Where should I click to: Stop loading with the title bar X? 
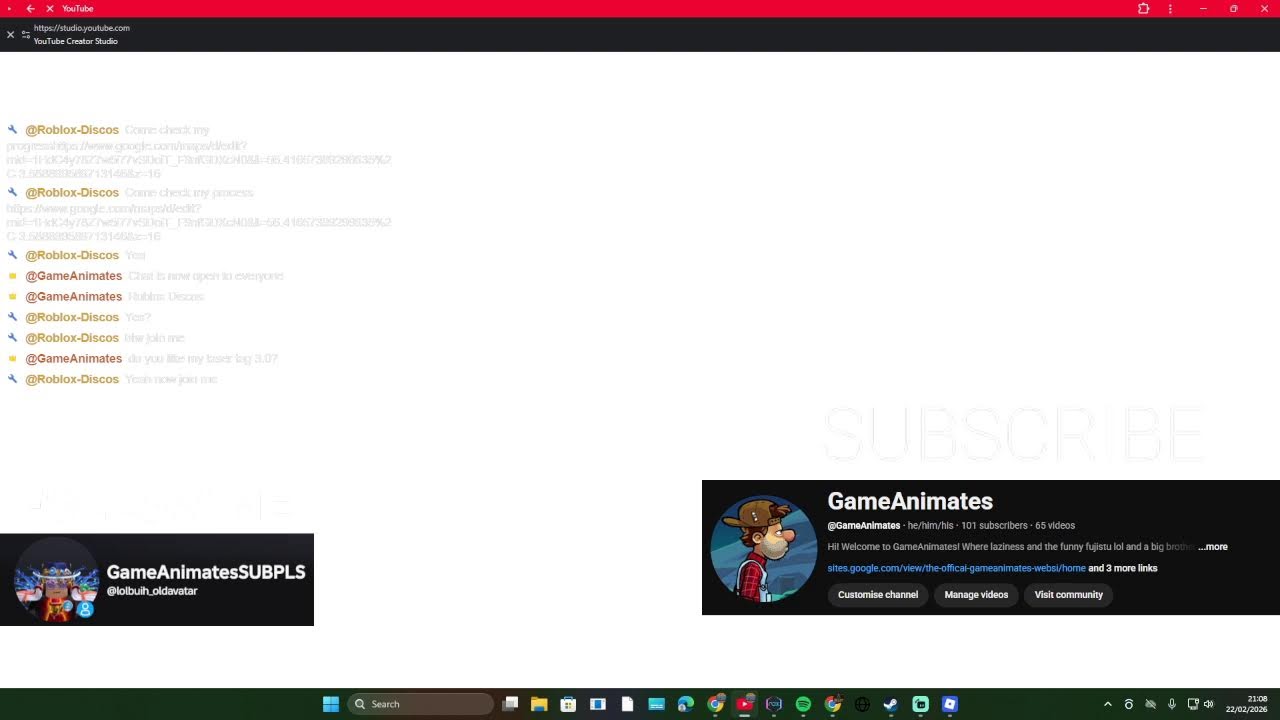pyautogui.click(x=50, y=8)
